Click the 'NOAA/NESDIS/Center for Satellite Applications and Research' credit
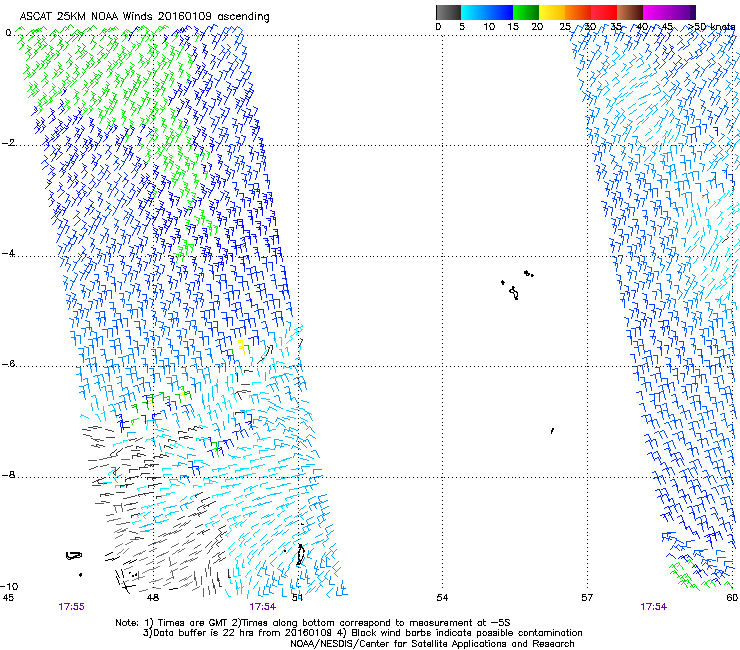The image size is (740, 650). pos(432,644)
